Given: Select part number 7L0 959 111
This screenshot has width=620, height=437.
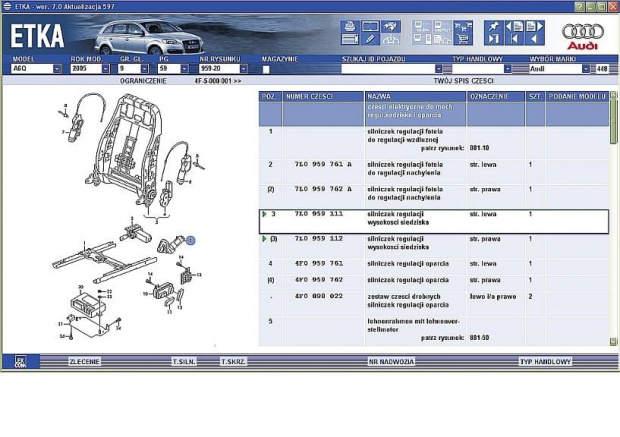Looking at the screenshot, I should click(x=319, y=214).
